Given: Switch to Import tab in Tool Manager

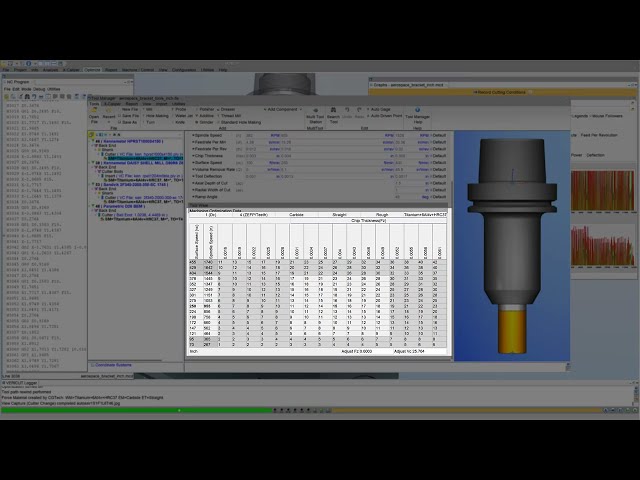Looking at the screenshot, I should tap(162, 104).
